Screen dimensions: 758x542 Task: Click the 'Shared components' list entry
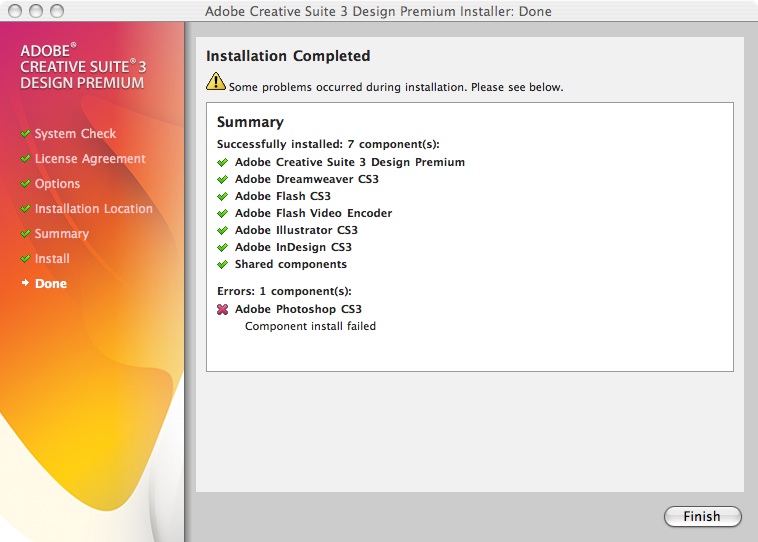291,264
